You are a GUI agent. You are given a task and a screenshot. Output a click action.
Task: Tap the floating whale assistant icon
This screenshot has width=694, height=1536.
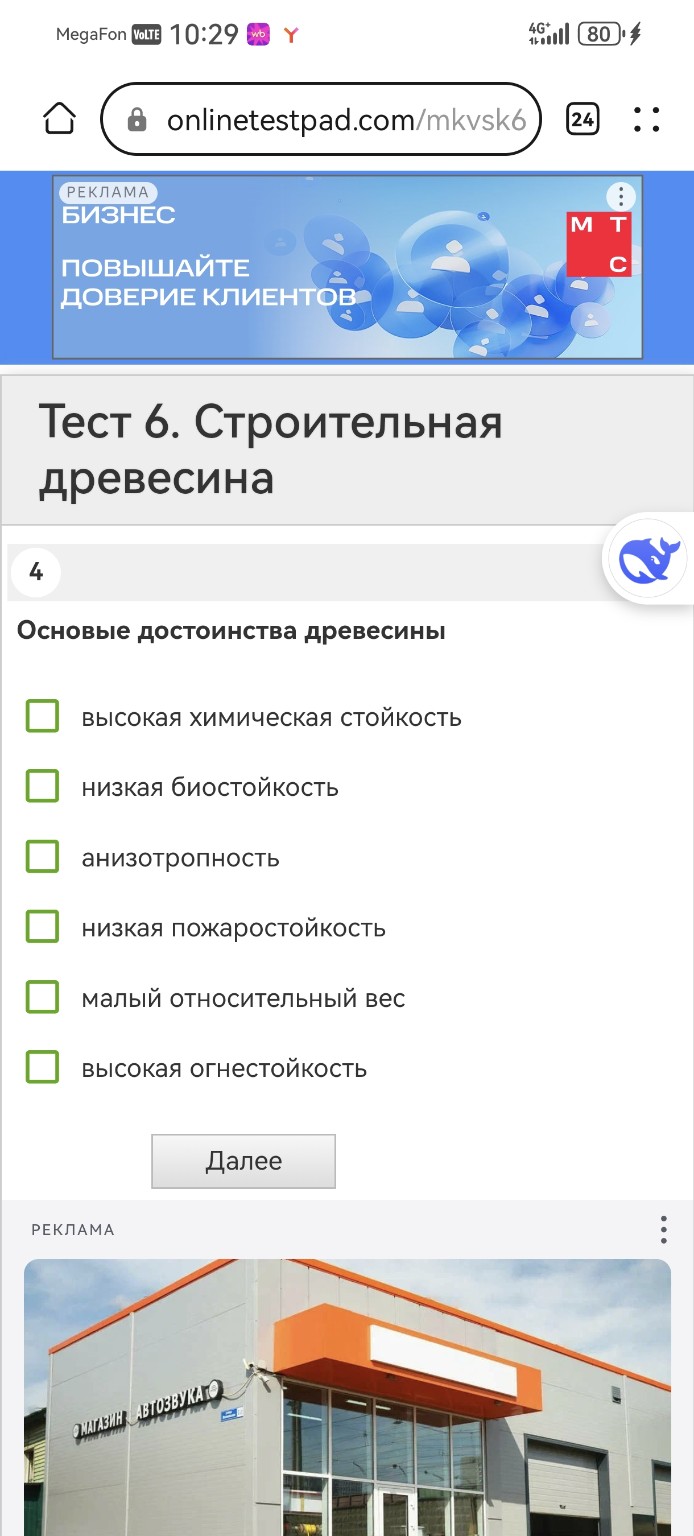click(646, 557)
